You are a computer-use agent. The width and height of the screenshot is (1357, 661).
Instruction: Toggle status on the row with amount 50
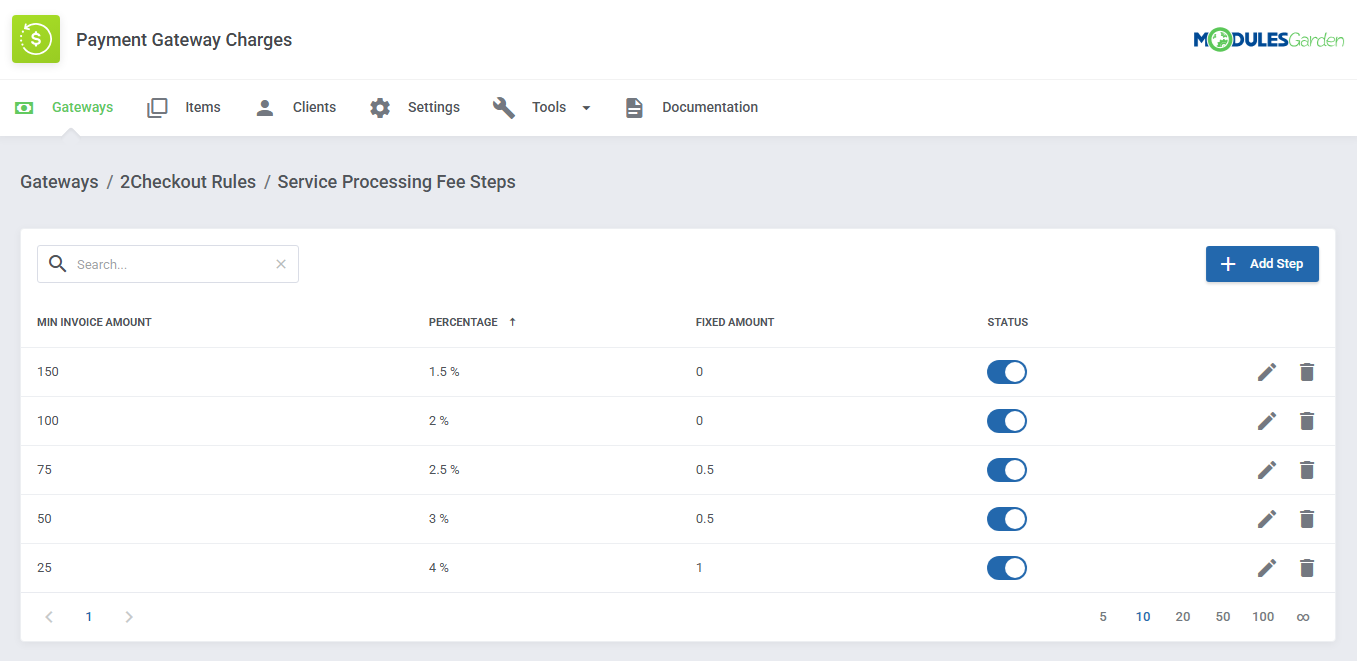point(1006,518)
